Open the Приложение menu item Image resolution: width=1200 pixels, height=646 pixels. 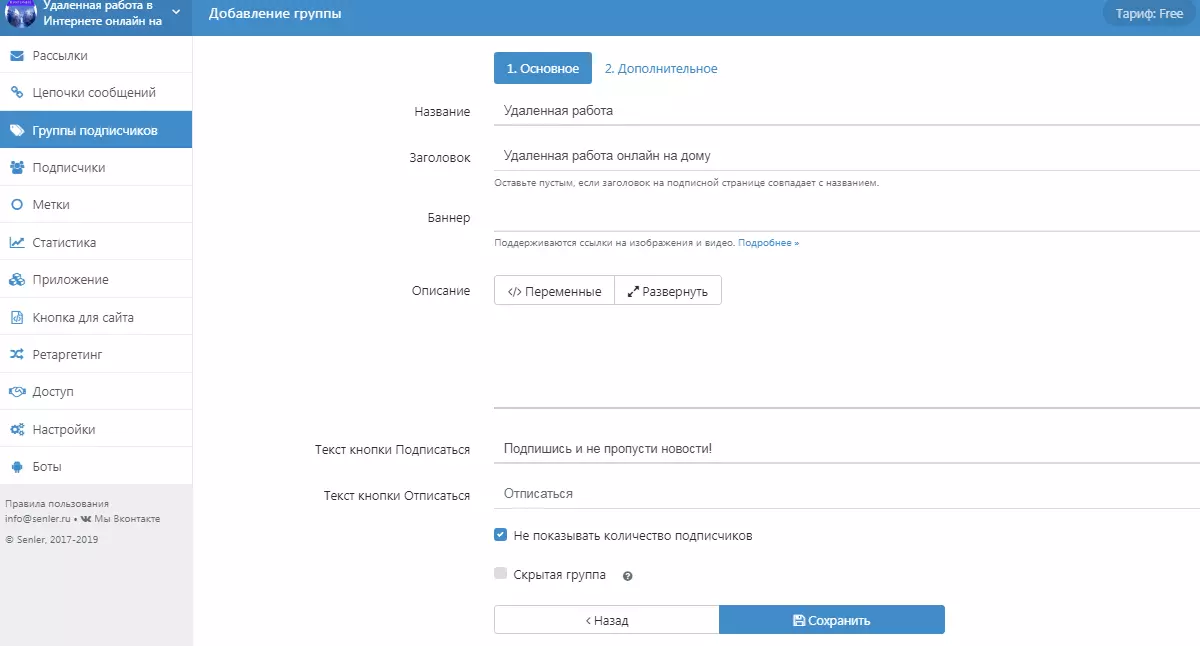tap(96, 279)
